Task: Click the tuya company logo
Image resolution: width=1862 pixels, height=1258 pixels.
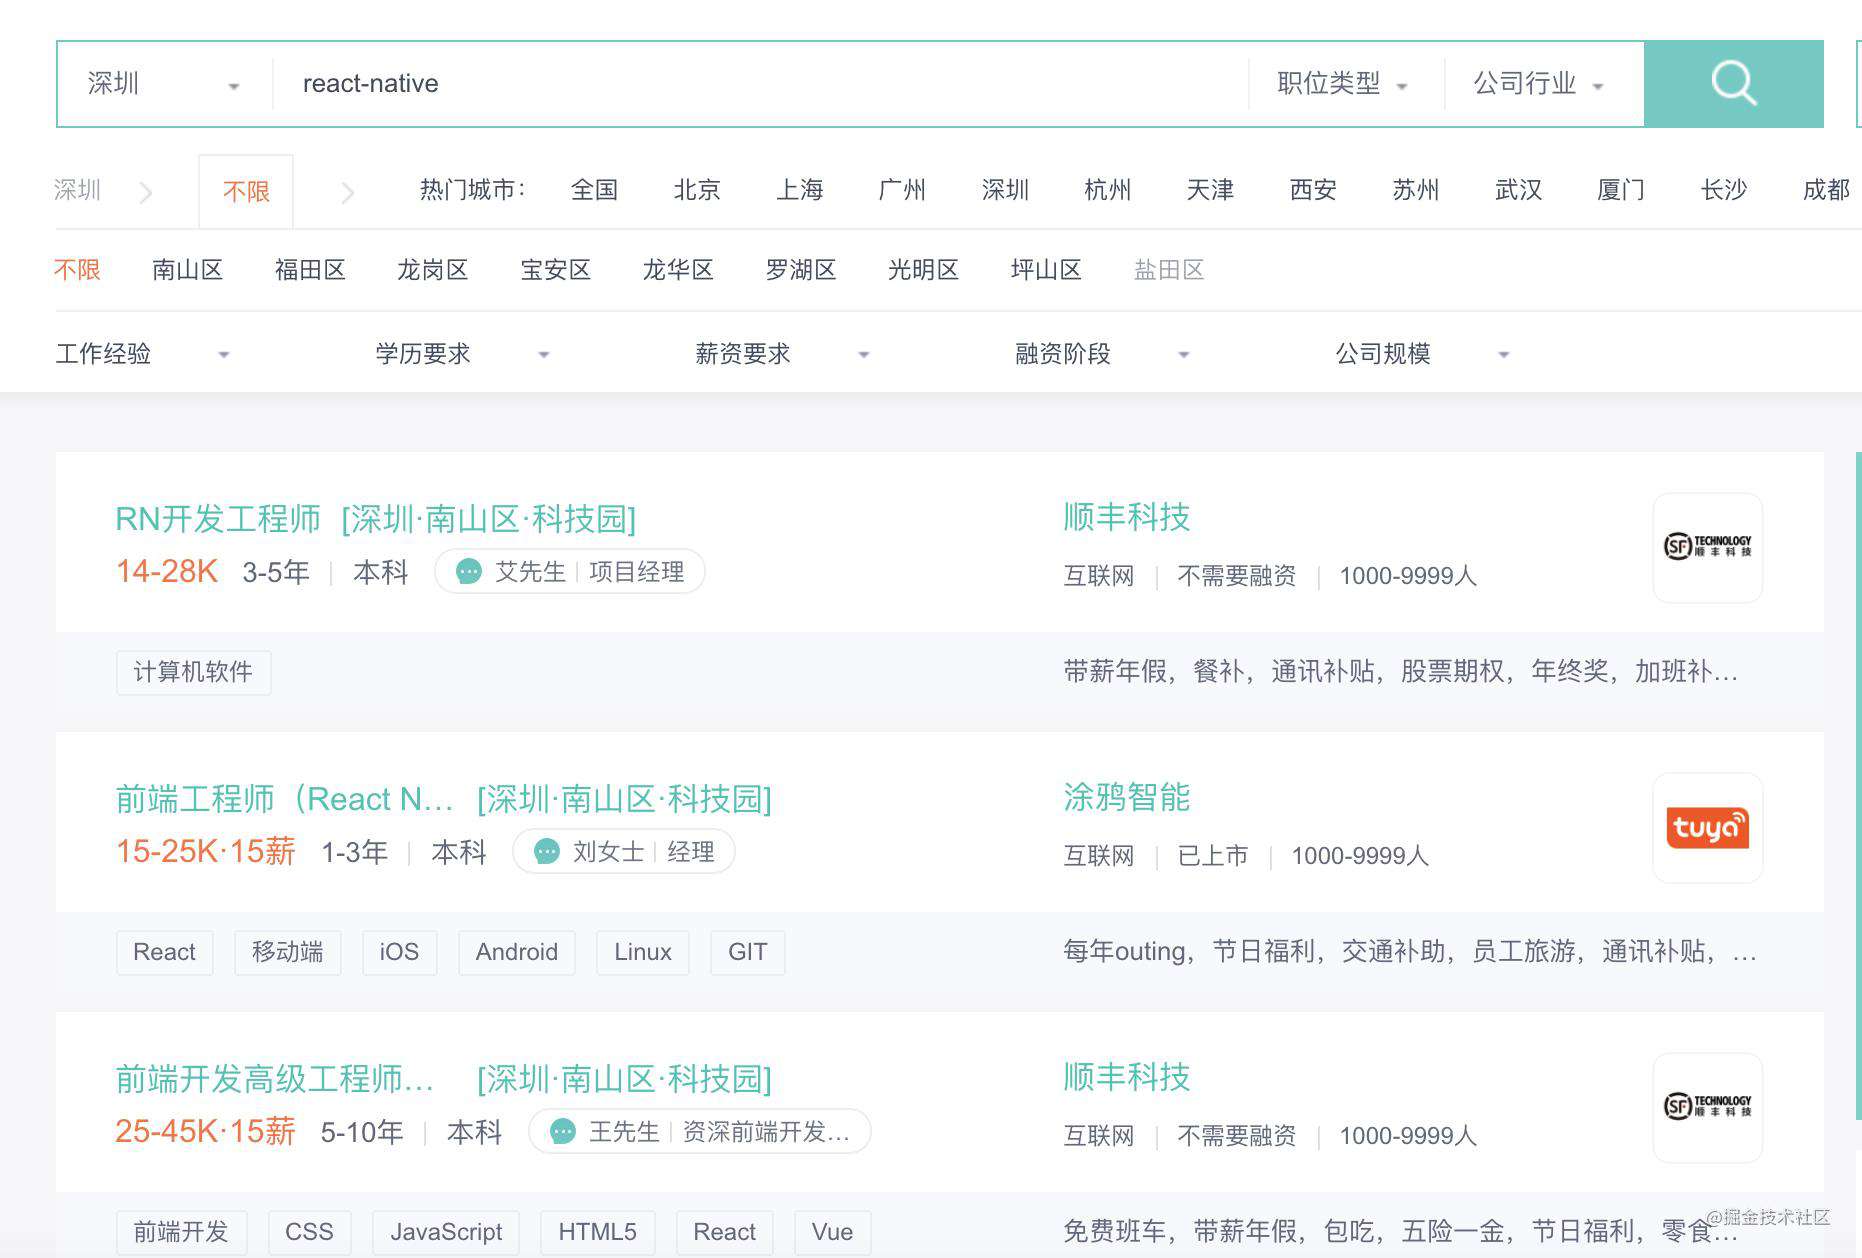Action: [x=1707, y=827]
